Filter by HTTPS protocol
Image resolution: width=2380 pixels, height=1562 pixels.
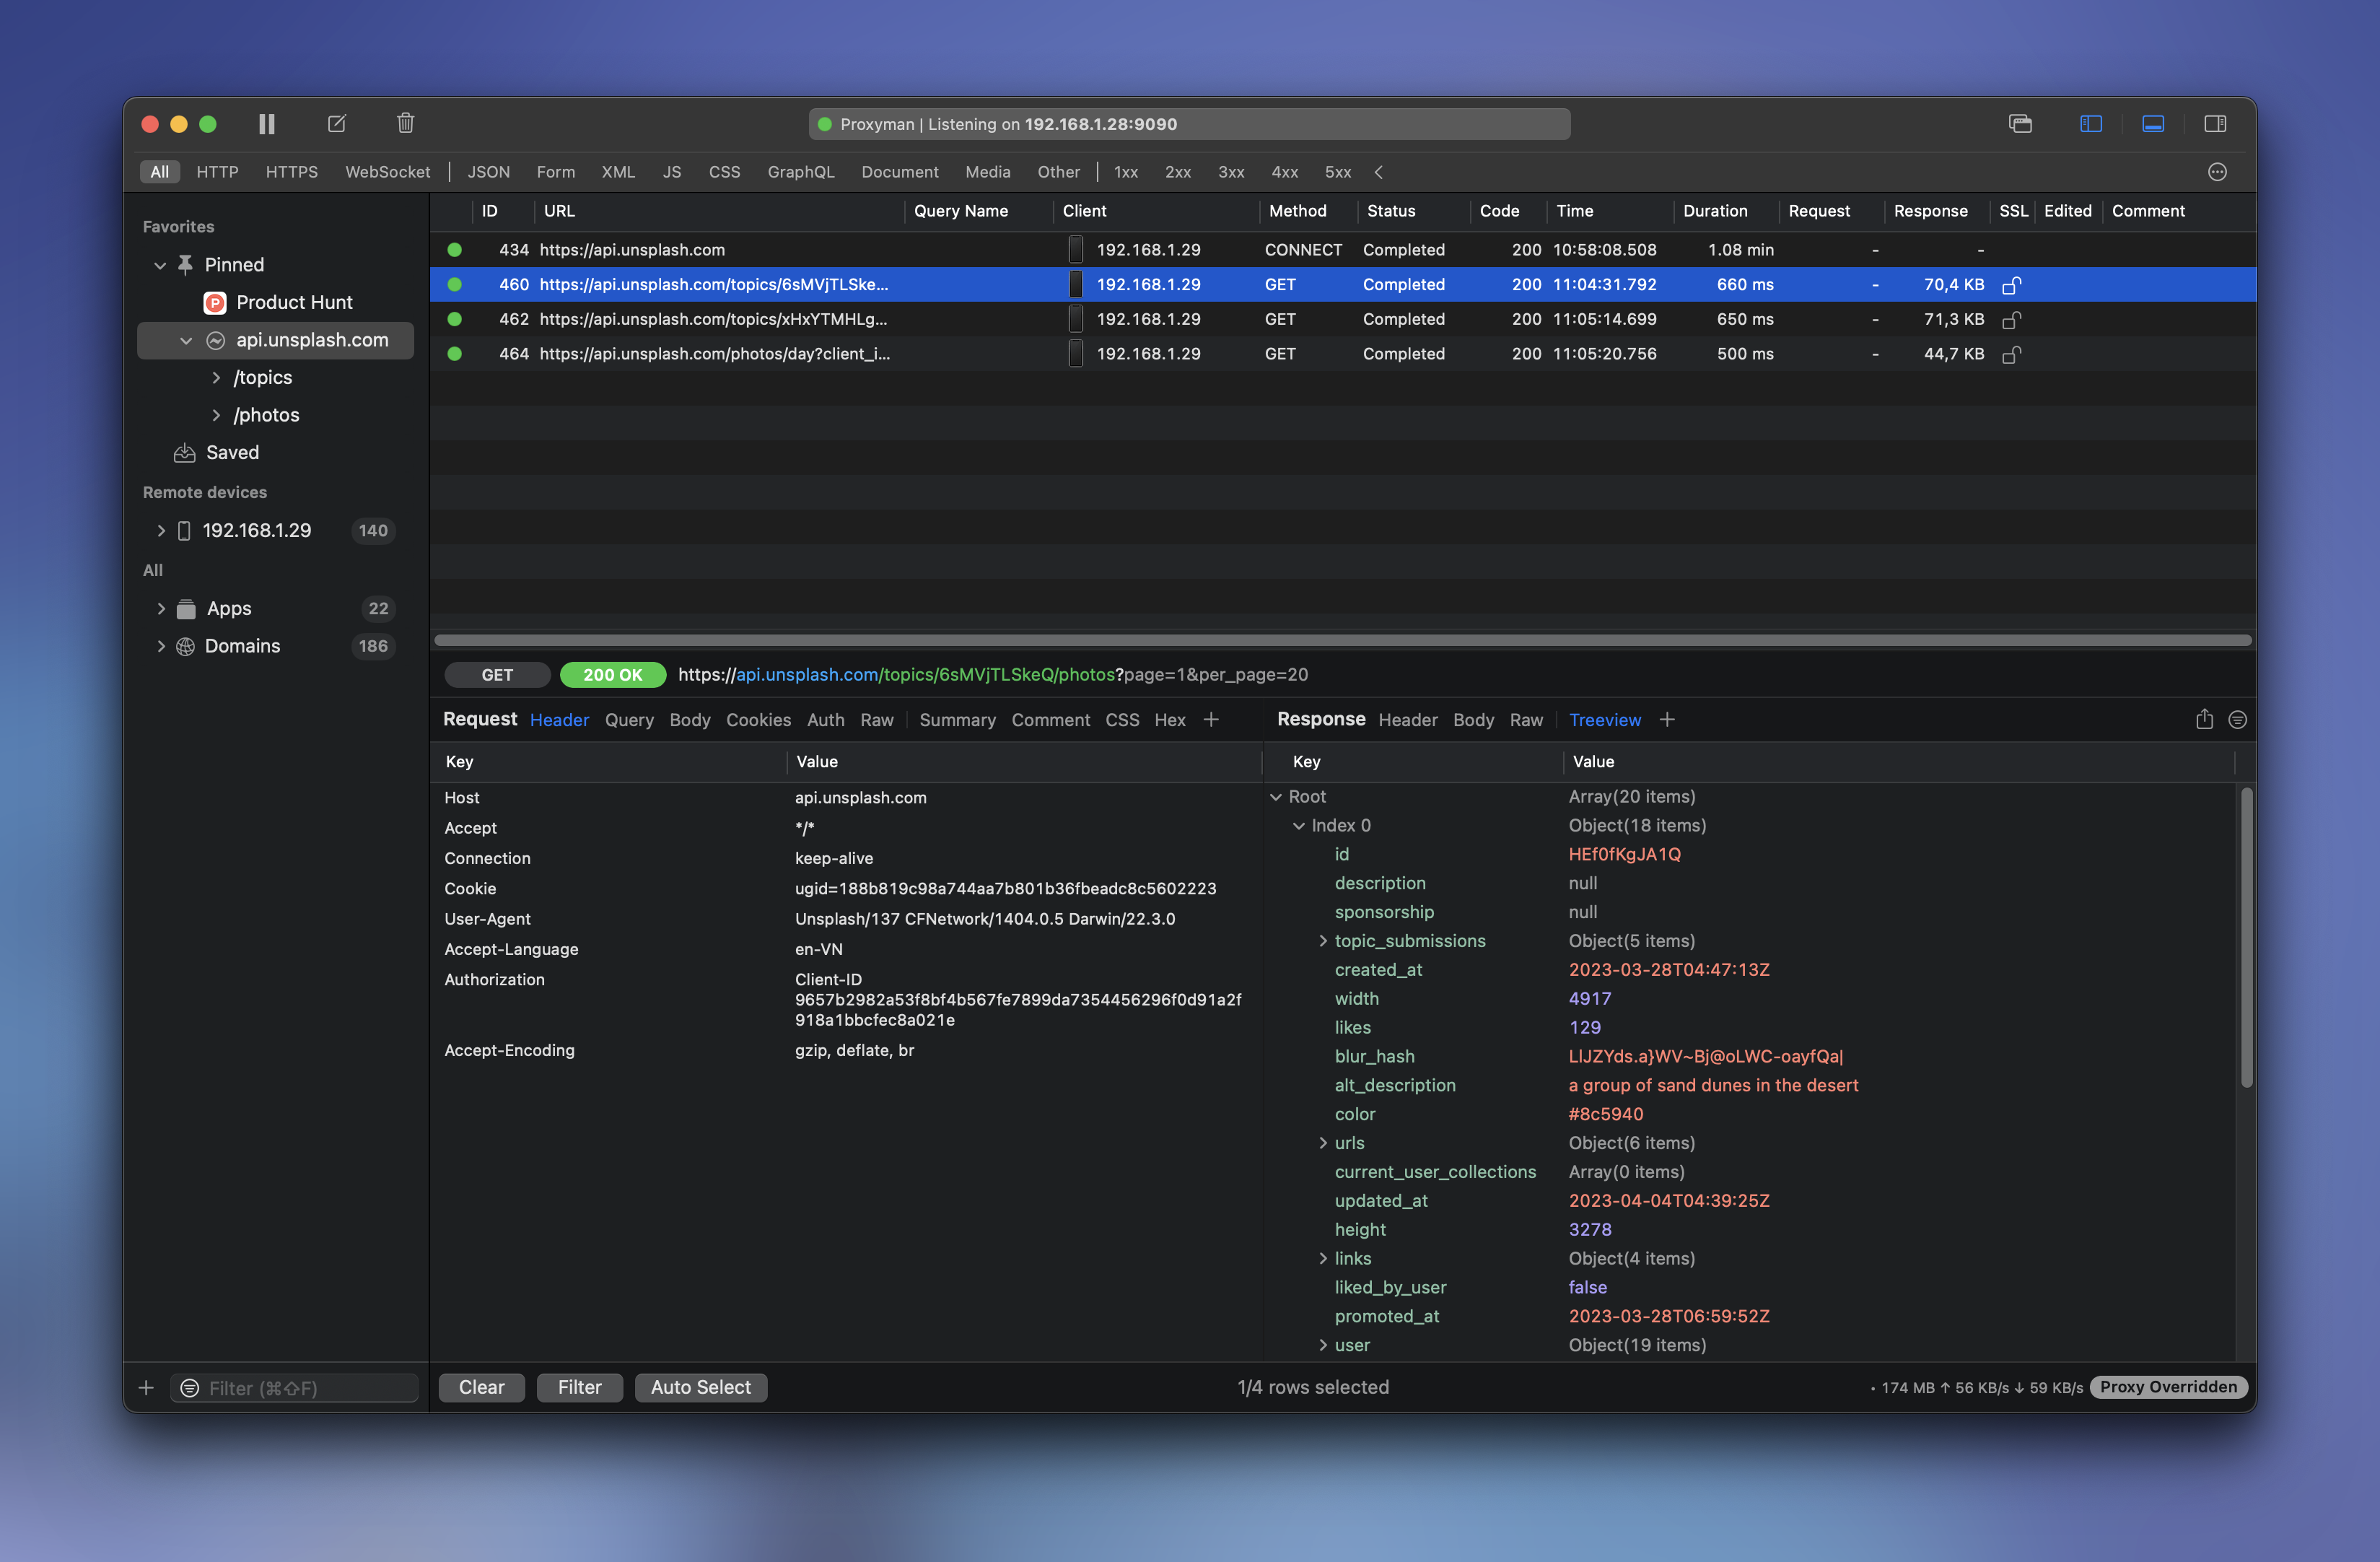tap(291, 172)
